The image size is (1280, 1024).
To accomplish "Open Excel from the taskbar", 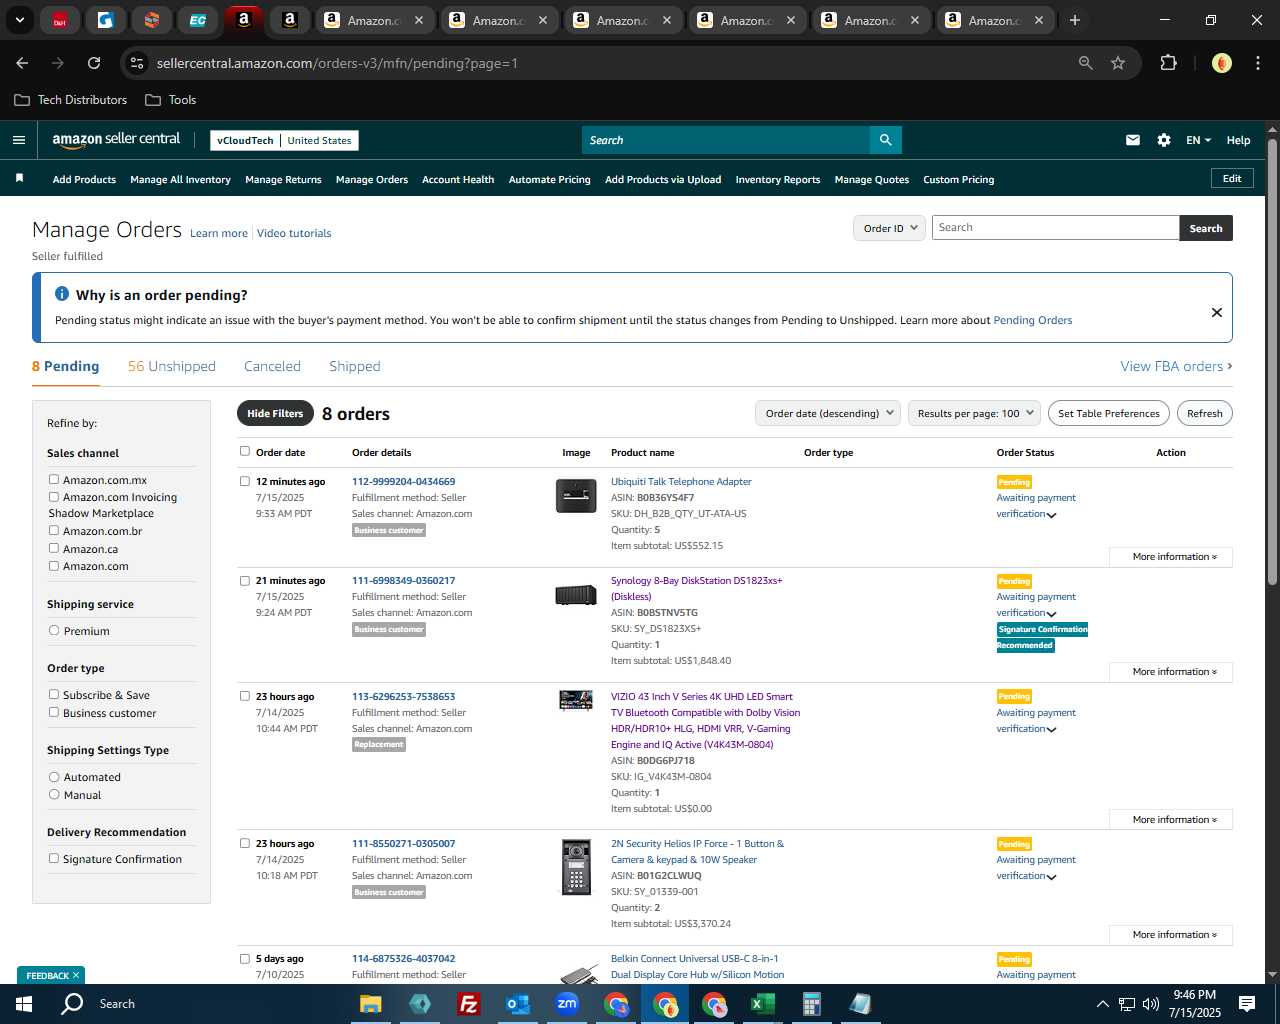I will pos(762,1004).
